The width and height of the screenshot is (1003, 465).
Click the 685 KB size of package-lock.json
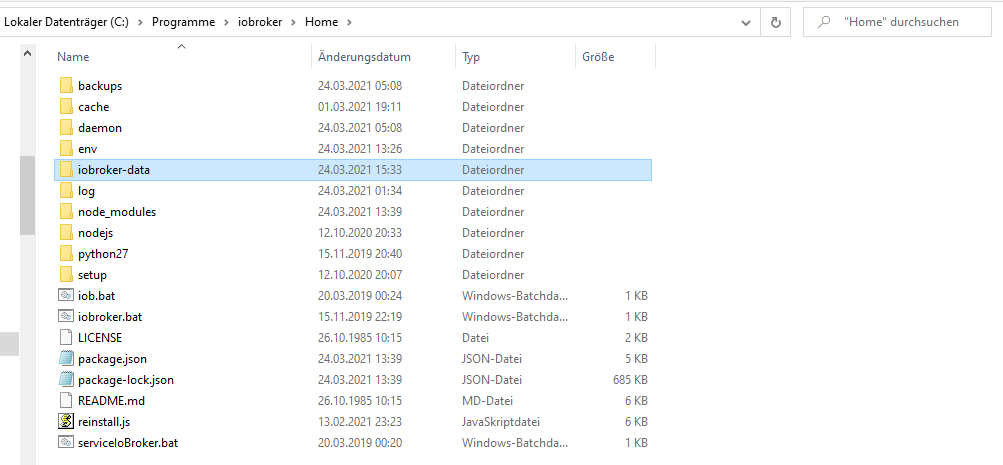630,380
